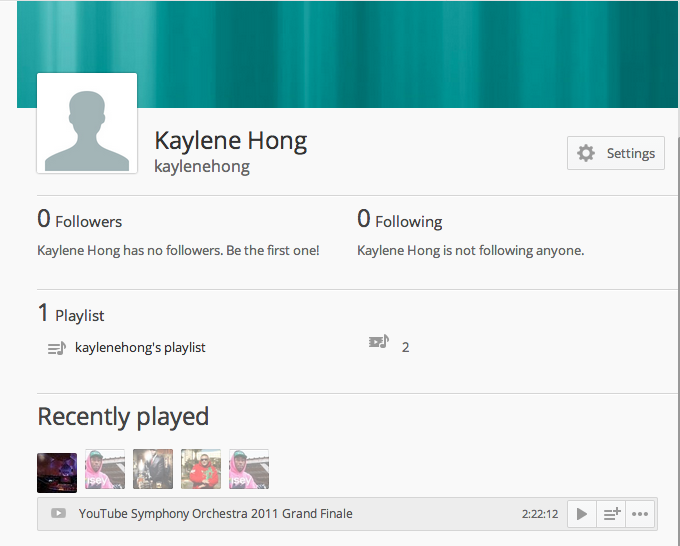Click the 0 Followers heading
Image resolution: width=680 pixels, height=546 pixels.
pos(80,219)
